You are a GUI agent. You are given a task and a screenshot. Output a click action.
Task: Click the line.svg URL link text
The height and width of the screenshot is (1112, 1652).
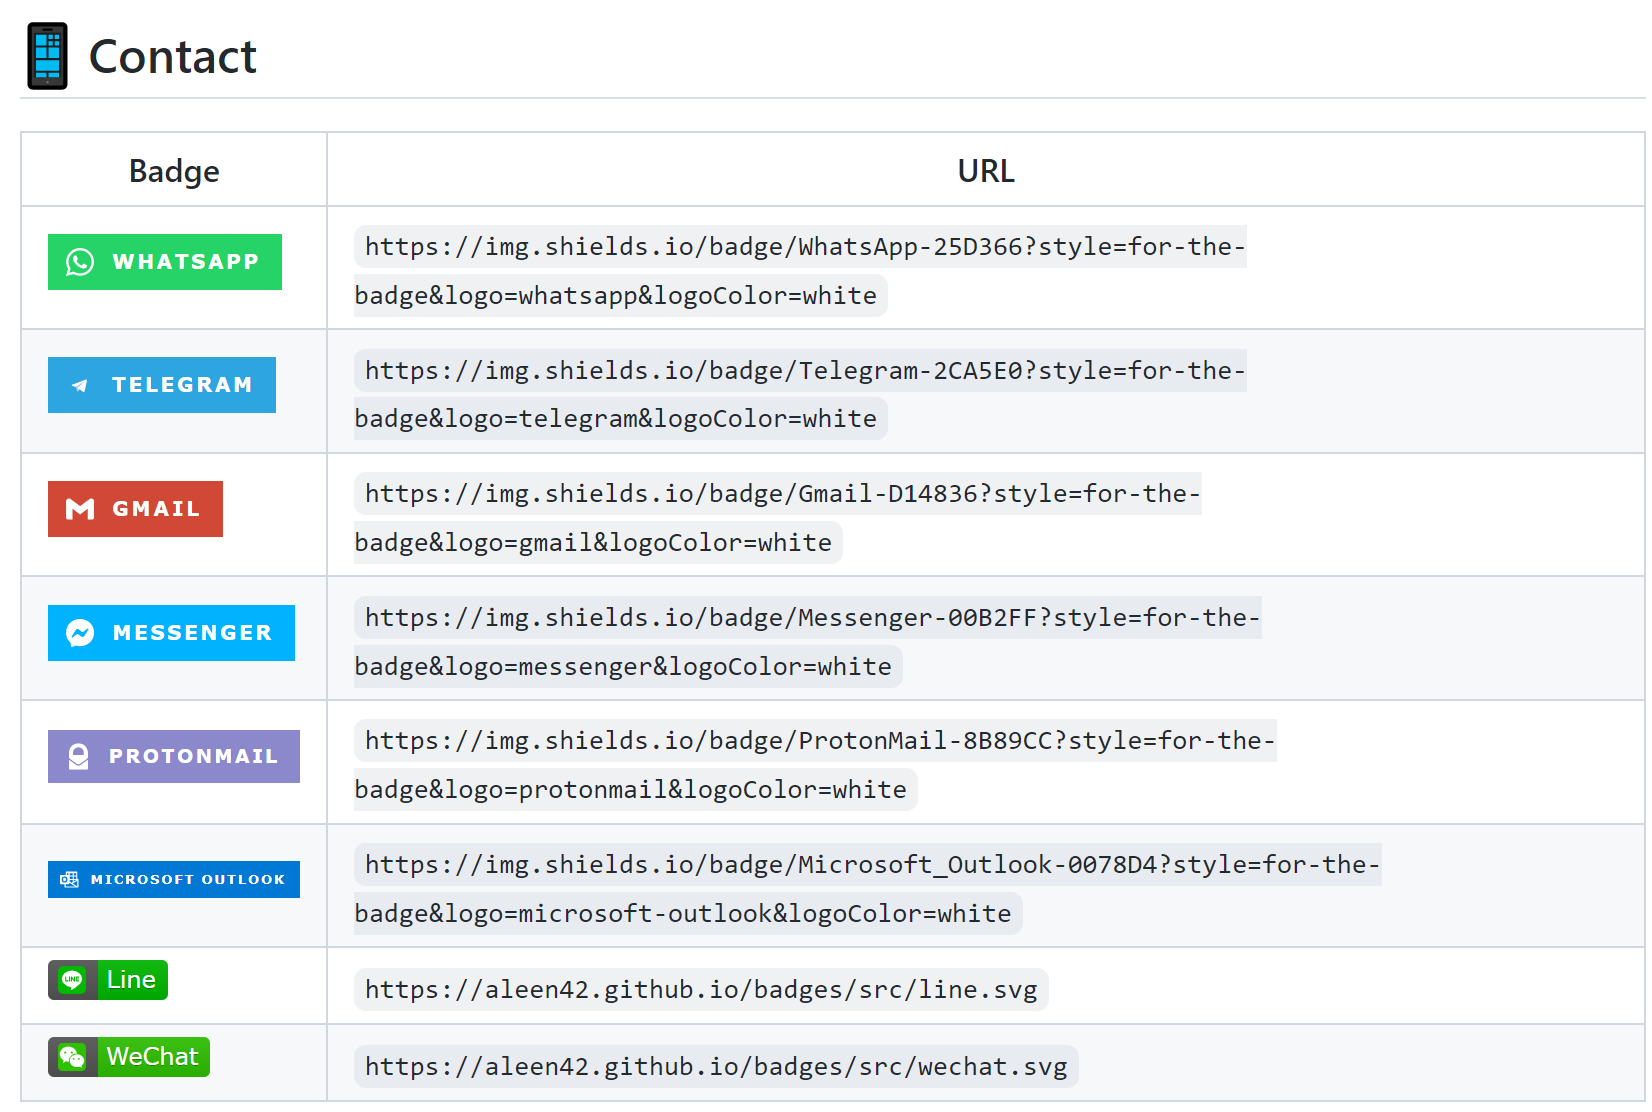700,989
